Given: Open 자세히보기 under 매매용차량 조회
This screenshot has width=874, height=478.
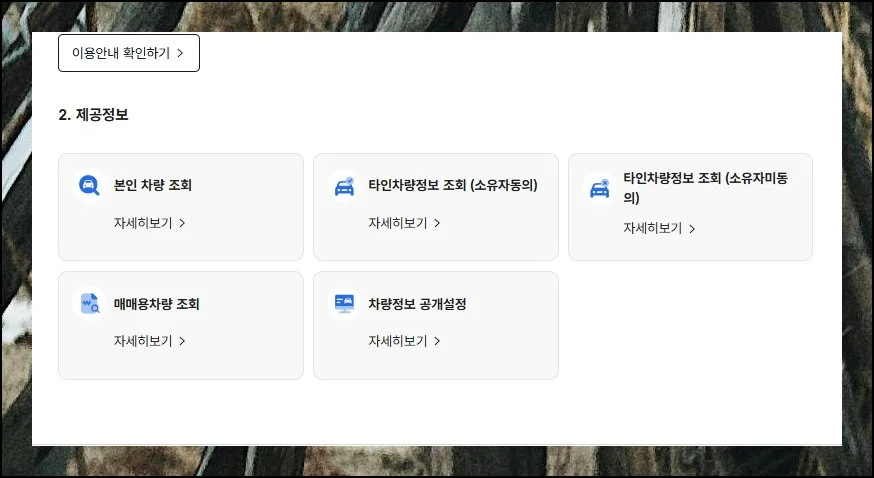Looking at the screenshot, I should point(143,341).
